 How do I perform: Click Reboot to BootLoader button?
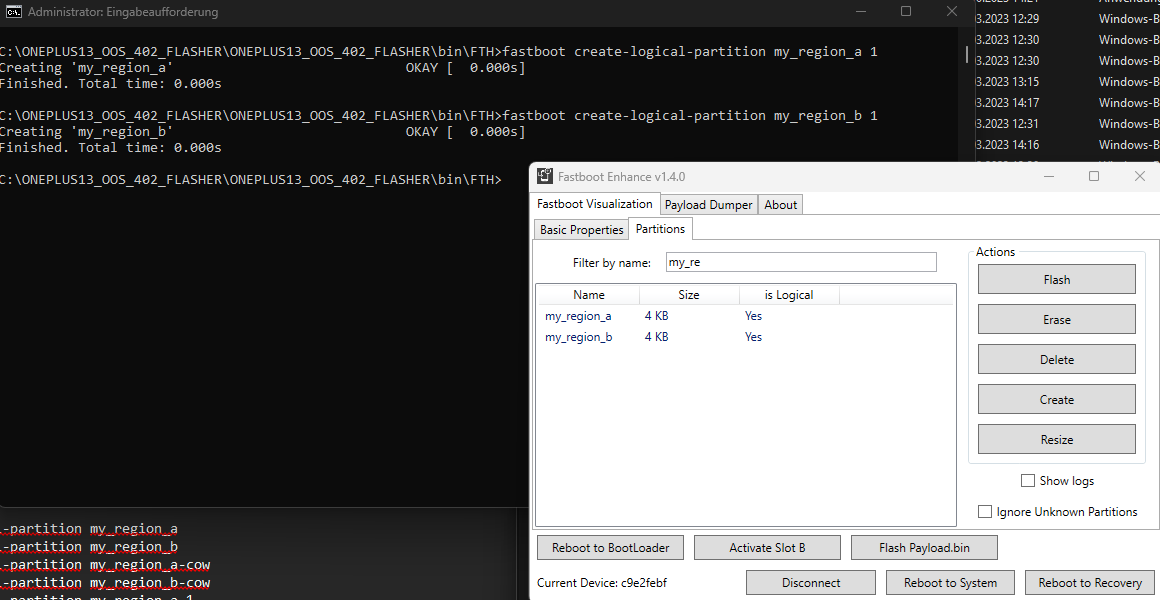point(610,548)
